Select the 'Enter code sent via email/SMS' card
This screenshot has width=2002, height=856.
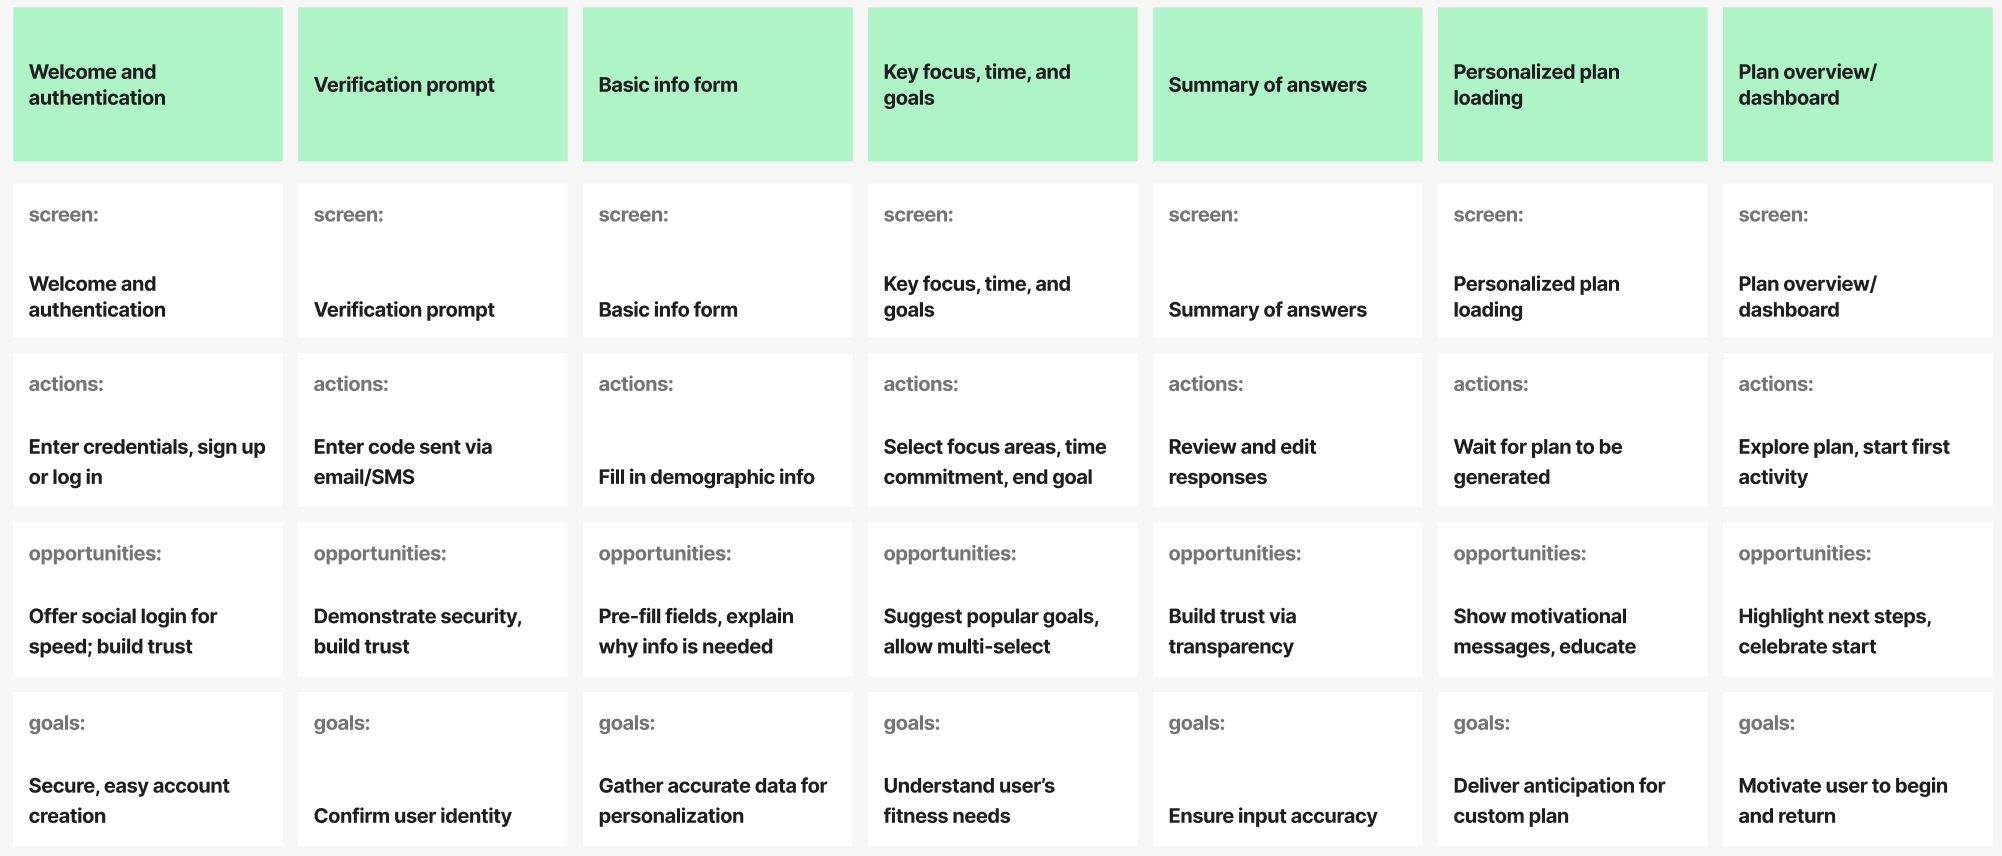click(432, 430)
